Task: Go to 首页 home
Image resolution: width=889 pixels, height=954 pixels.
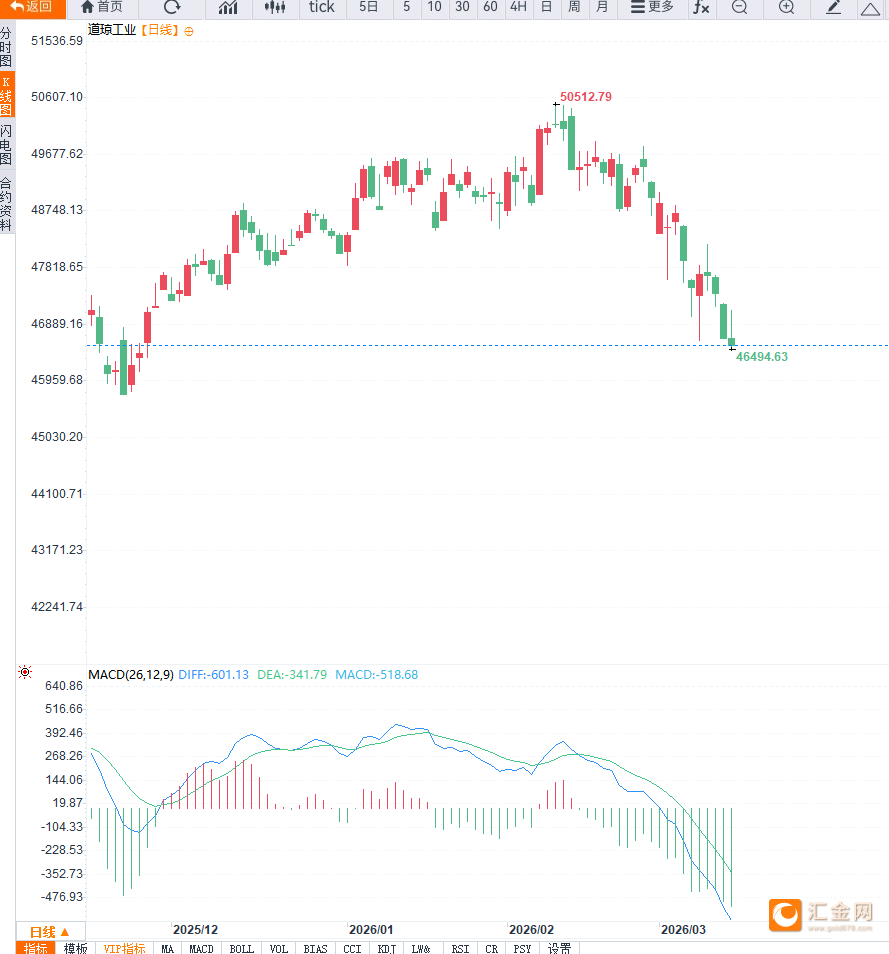Action: tap(102, 7)
